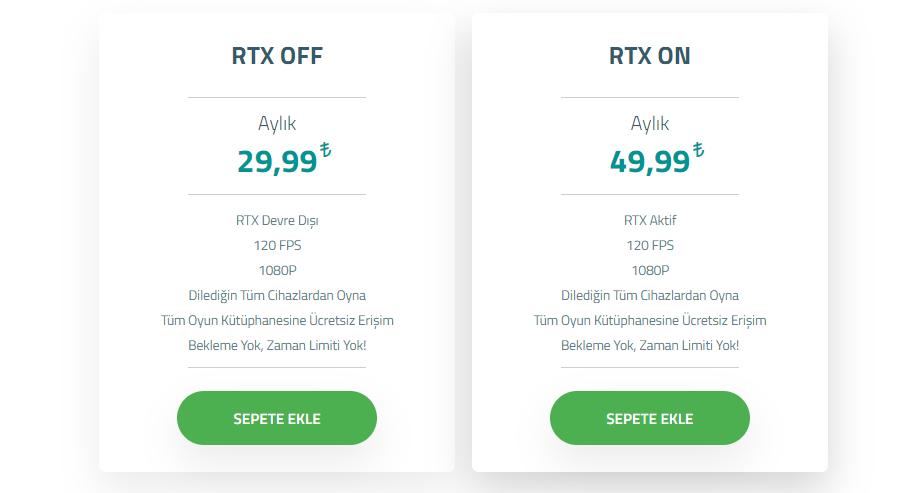904x493 pixels.
Task: Click the Aylık label in RTX OFF card
Action: click(277, 124)
